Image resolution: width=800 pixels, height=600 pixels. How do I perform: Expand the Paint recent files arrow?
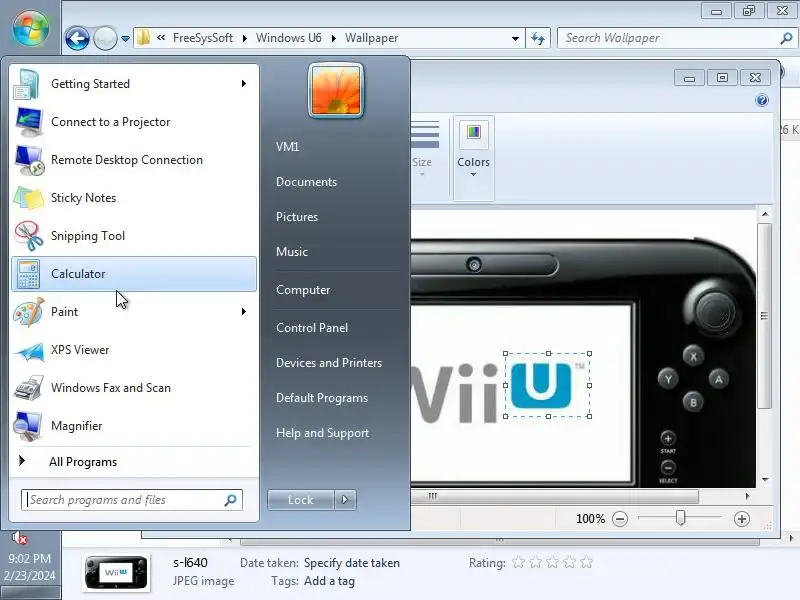pyautogui.click(x=244, y=311)
